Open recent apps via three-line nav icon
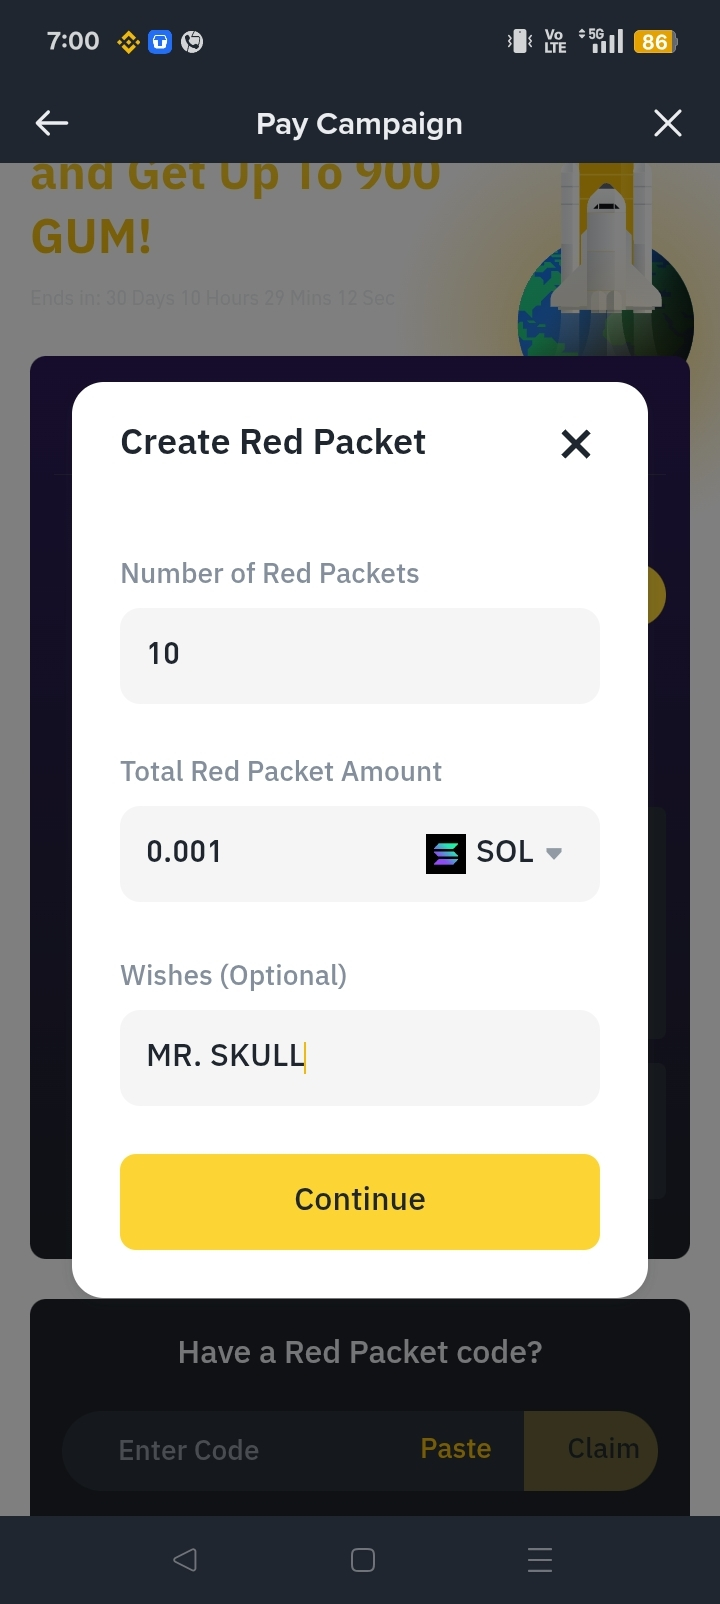720x1604 pixels. [540, 1560]
